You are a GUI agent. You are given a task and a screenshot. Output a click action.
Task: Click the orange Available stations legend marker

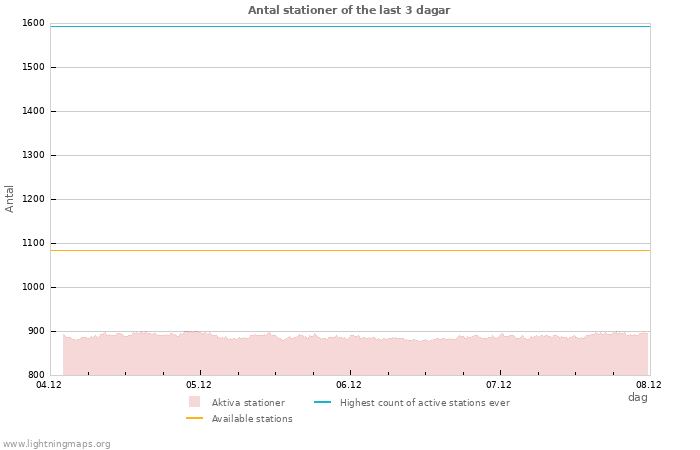[x=194, y=418]
